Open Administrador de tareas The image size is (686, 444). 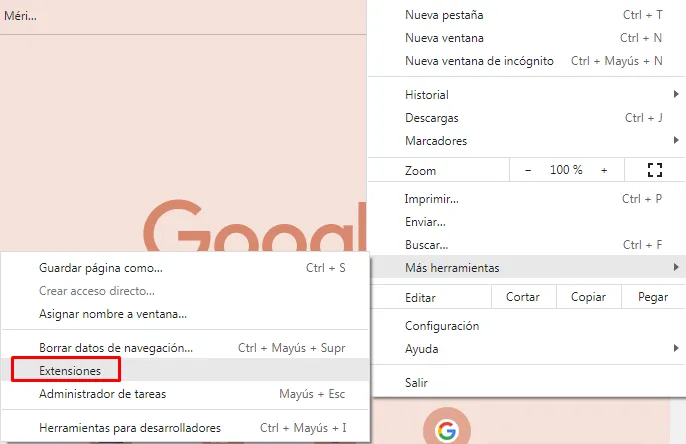[x=186, y=394]
